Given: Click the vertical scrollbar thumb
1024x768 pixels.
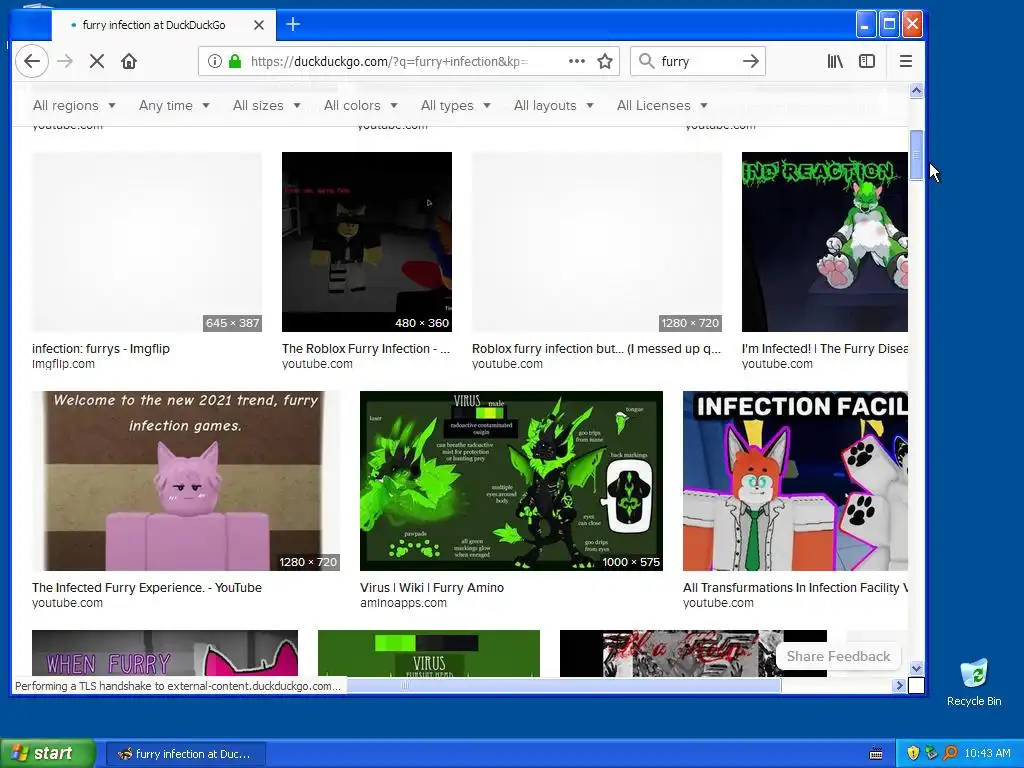Looking at the screenshot, I should tap(916, 155).
